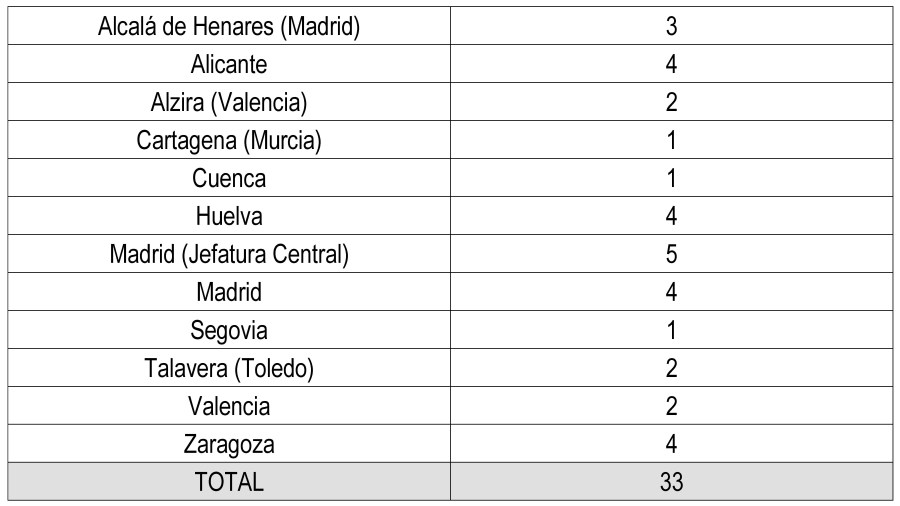Select the Alicante row label
Screen dimensions: 900x506
tap(229, 65)
